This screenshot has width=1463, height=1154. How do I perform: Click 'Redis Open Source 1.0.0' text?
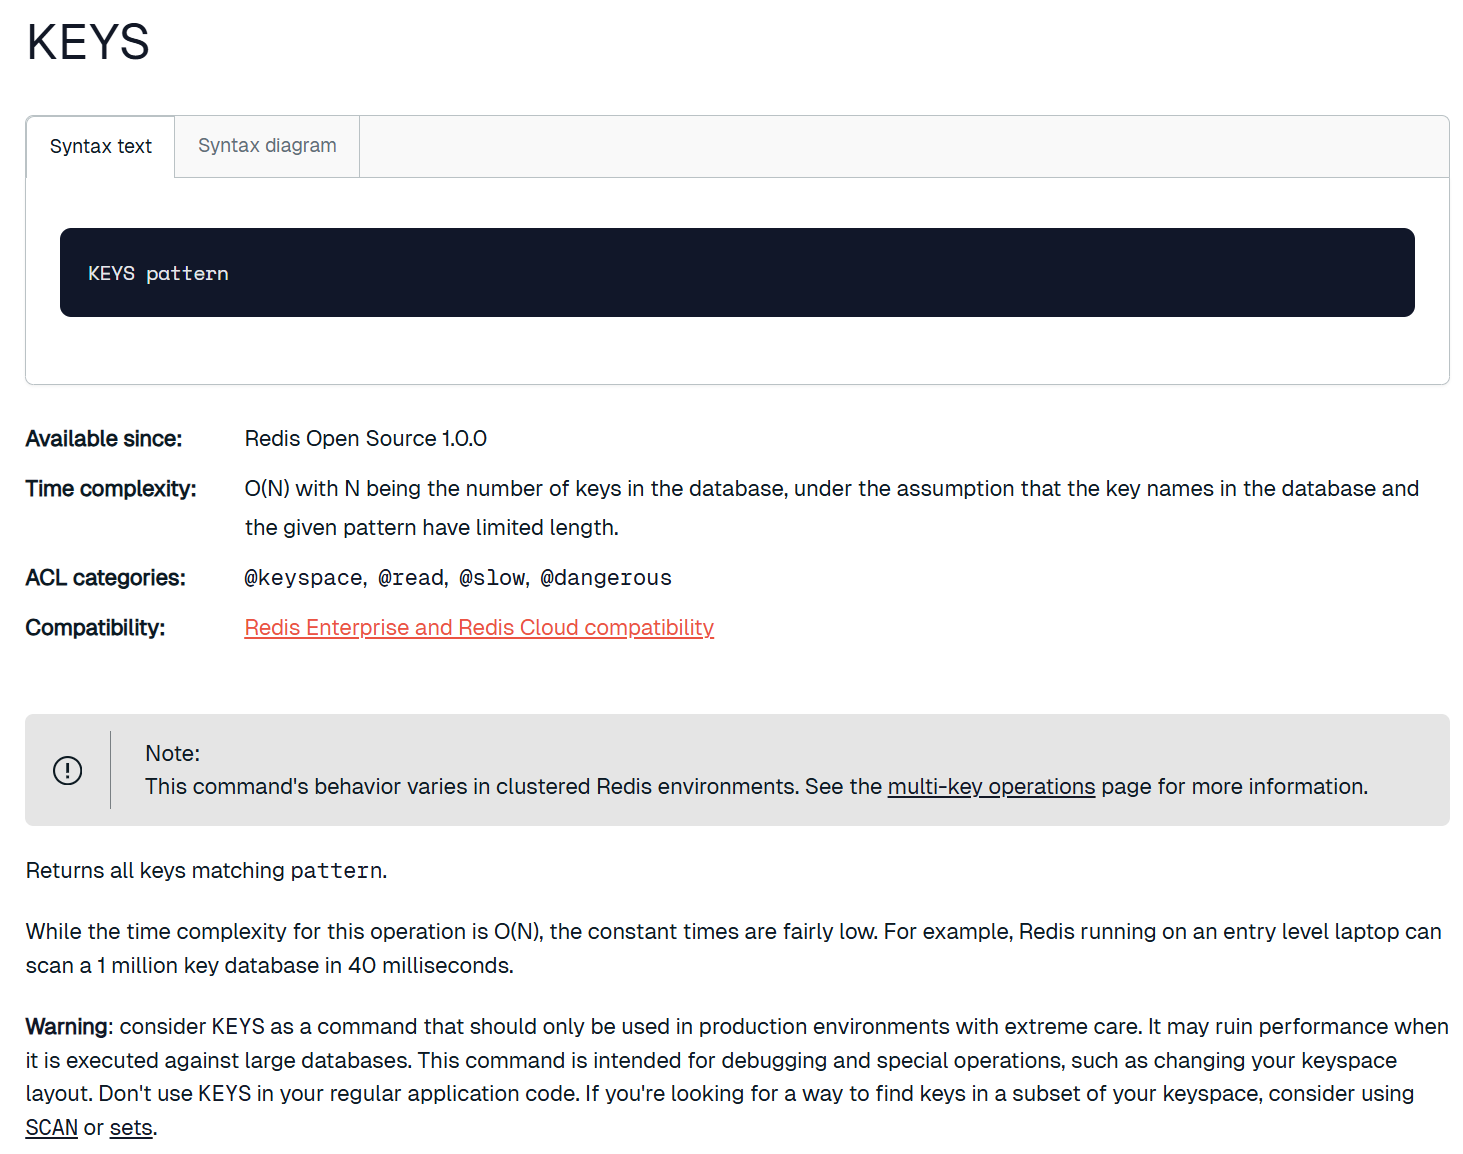click(366, 438)
